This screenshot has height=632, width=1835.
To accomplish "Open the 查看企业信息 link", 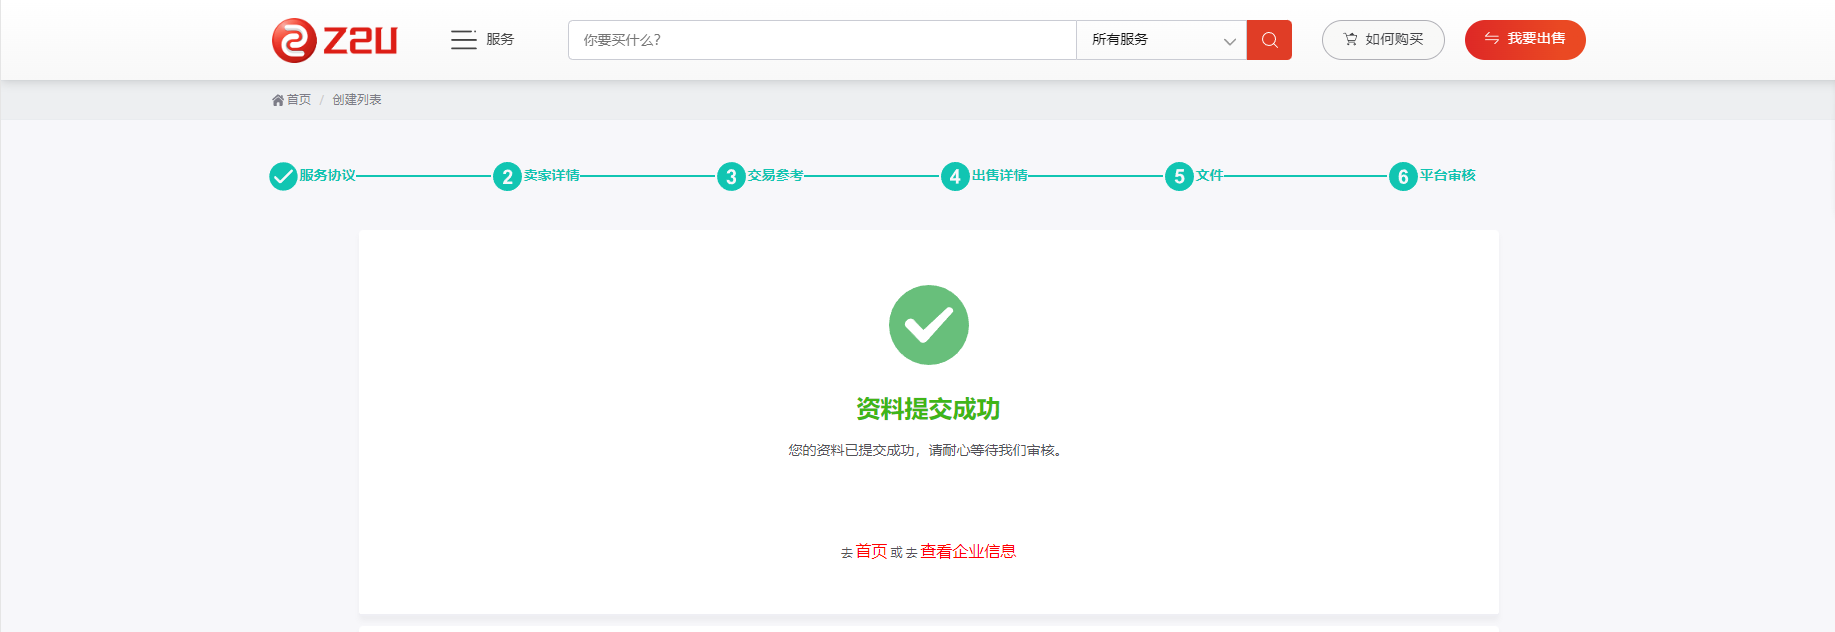I will [x=967, y=551].
